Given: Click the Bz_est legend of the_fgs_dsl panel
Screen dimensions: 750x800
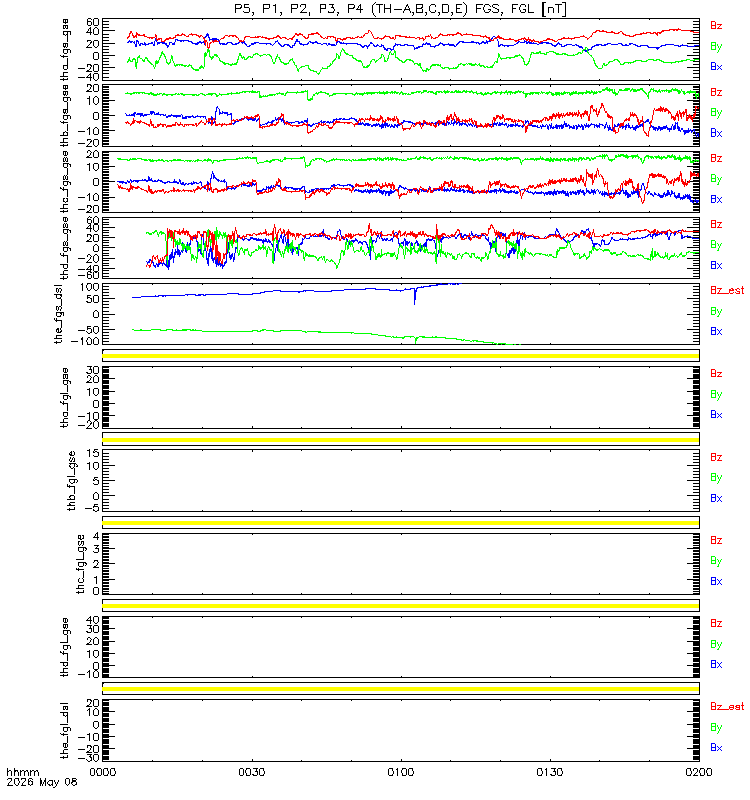Looking at the screenshot, I should point(727,290).
